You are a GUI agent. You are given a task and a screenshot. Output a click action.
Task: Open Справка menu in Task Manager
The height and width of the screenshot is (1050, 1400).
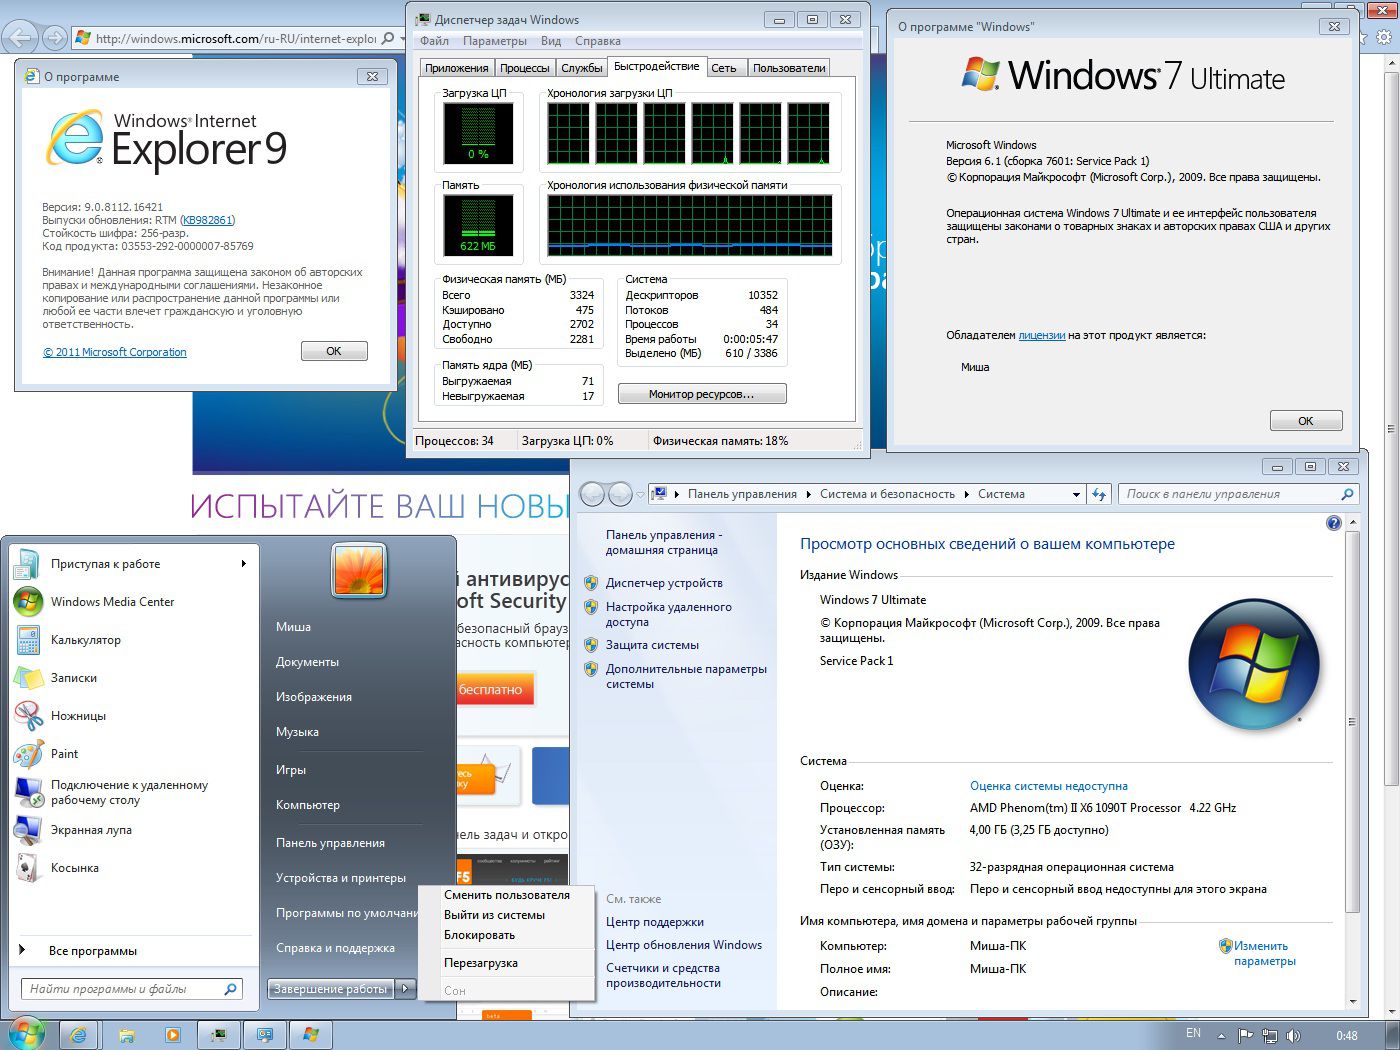[598, 41]
